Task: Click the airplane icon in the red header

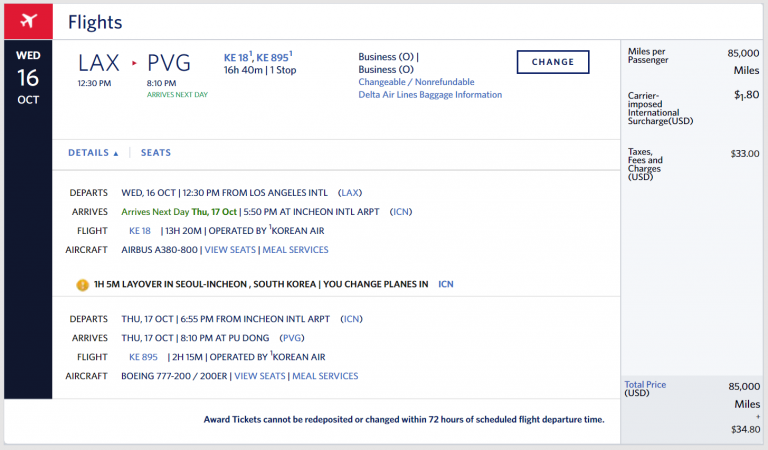Action: 28,21
